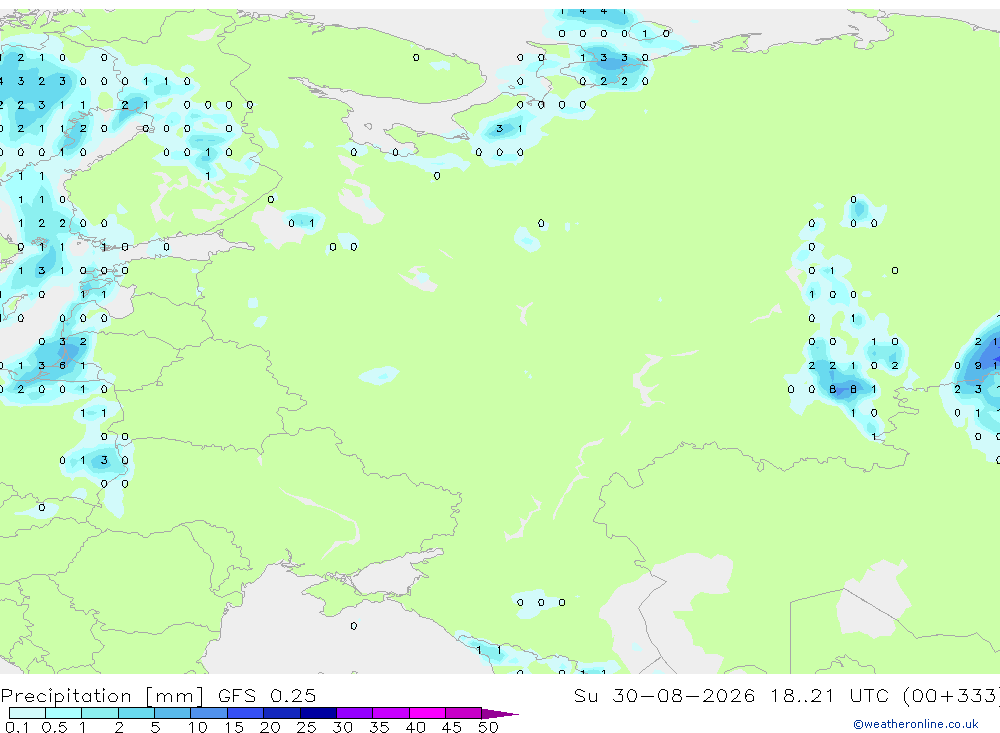Click the '9' precipitation value on the map

pyautogui.click(x=978, y=366)
